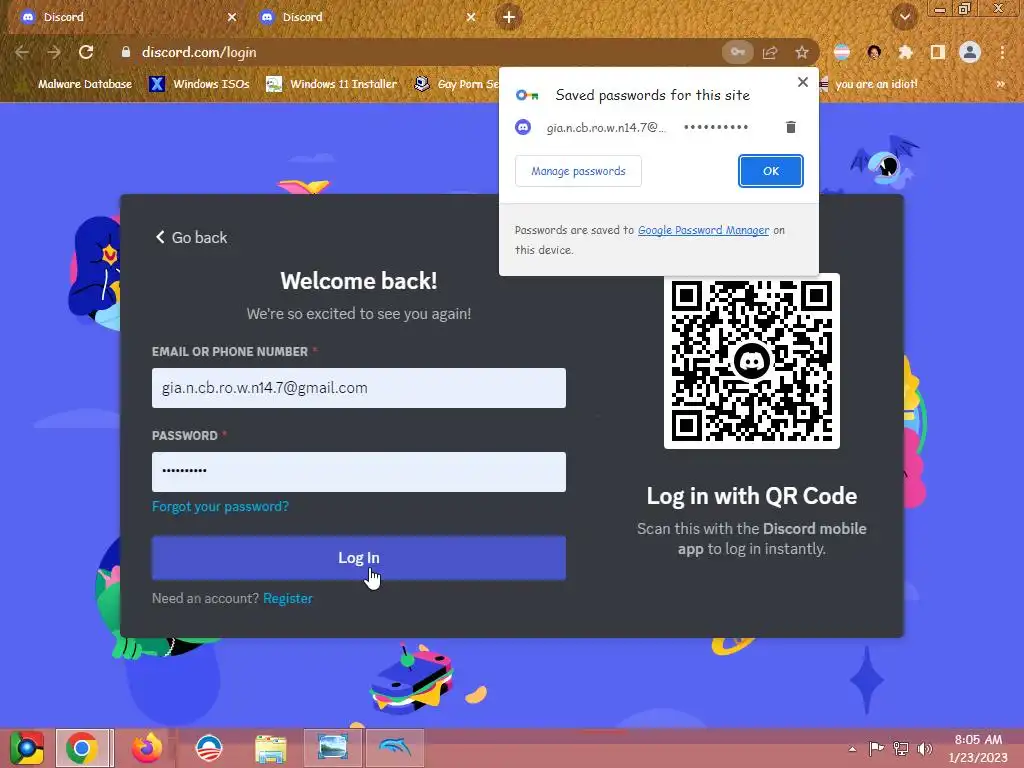Click the address bar URL
The height and width of the screenshot is (768, 1024).
[x=199, y=52]
